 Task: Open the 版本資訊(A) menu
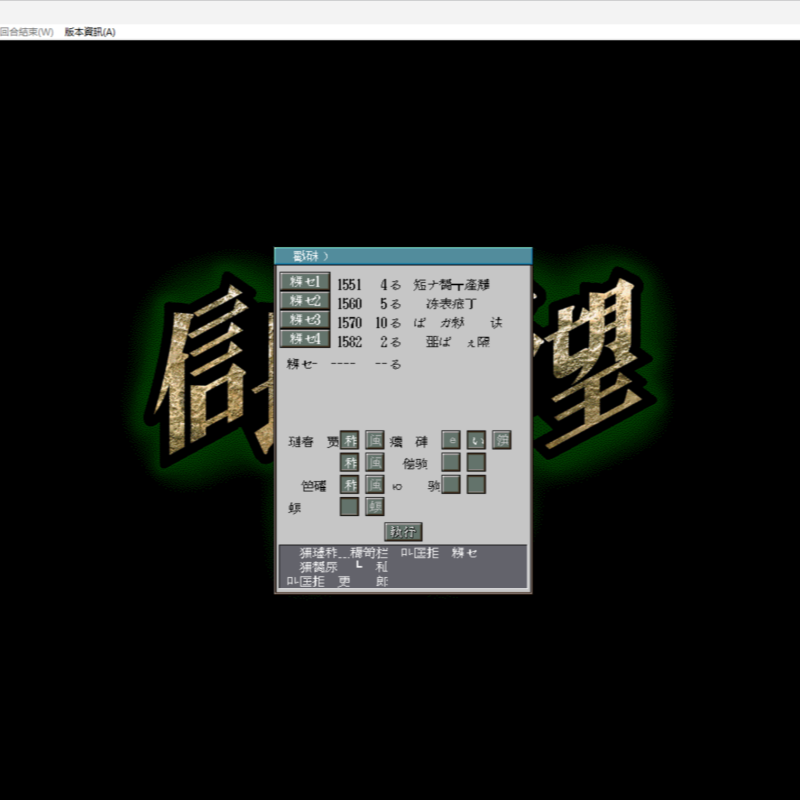[90, 32]
